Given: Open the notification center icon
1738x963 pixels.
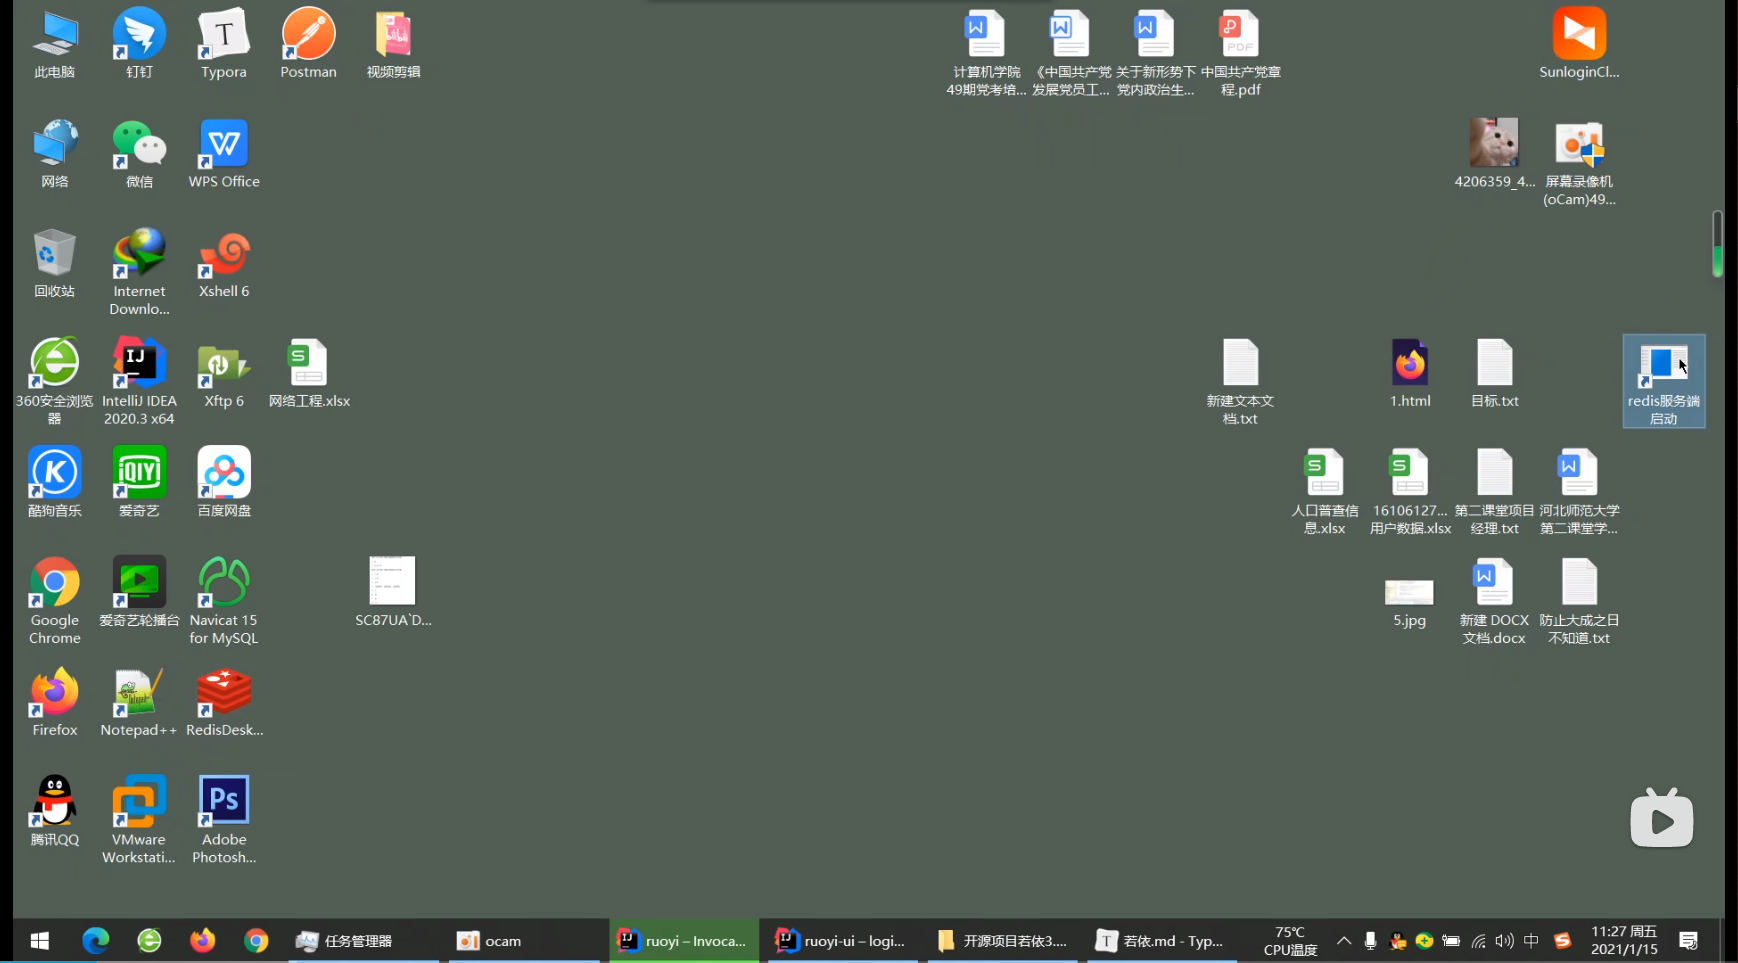Looking at the screenshot, I should click(x=1689, y=941).
